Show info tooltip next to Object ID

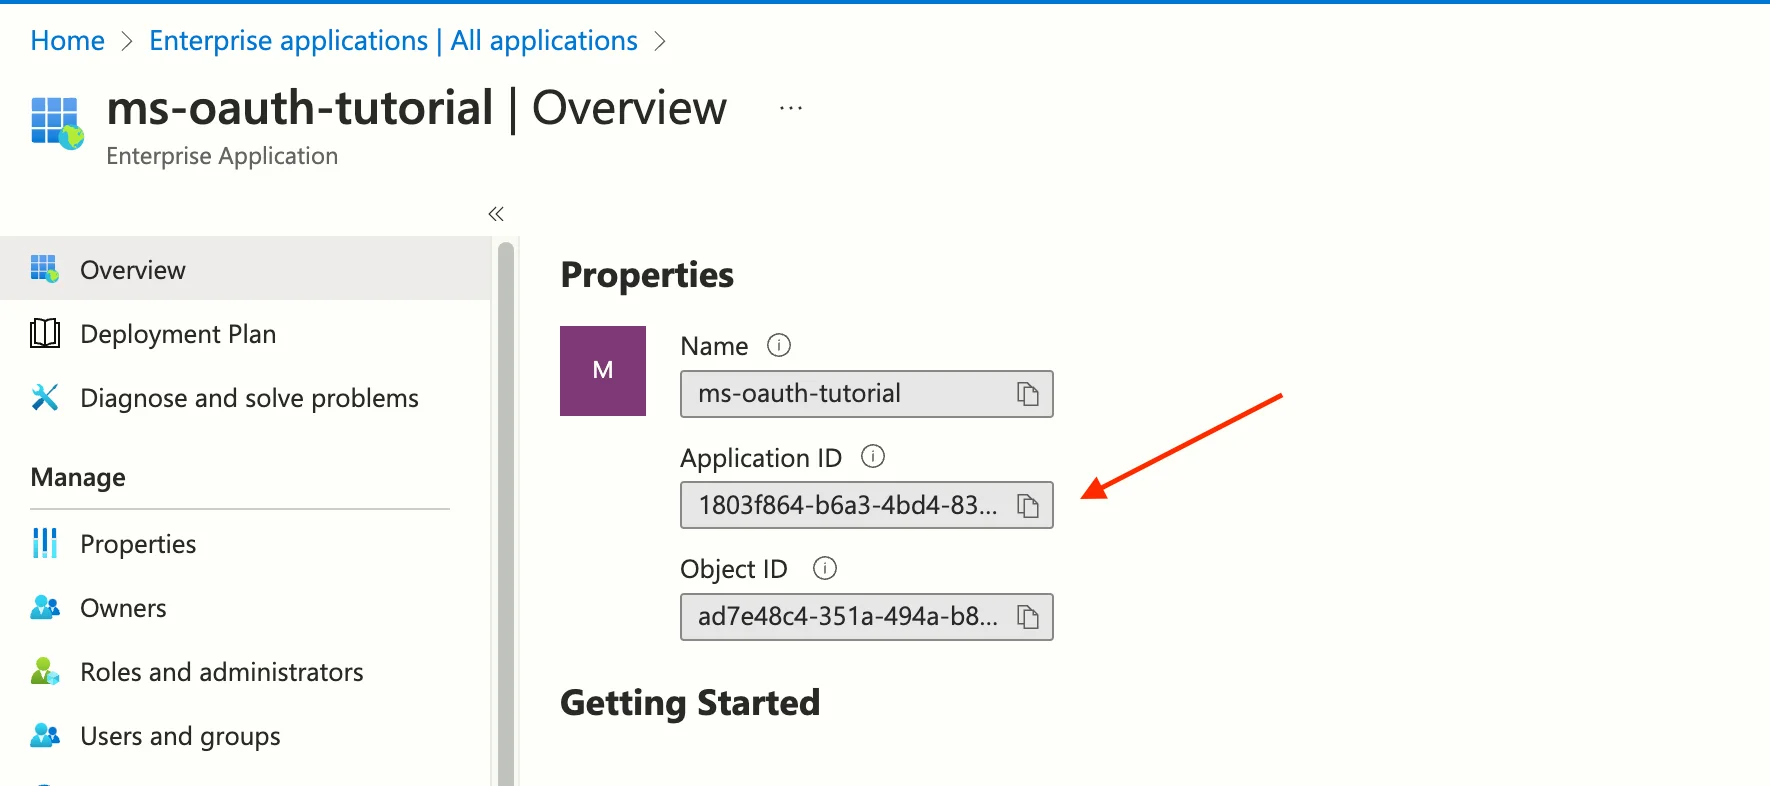tap(825, 568)
